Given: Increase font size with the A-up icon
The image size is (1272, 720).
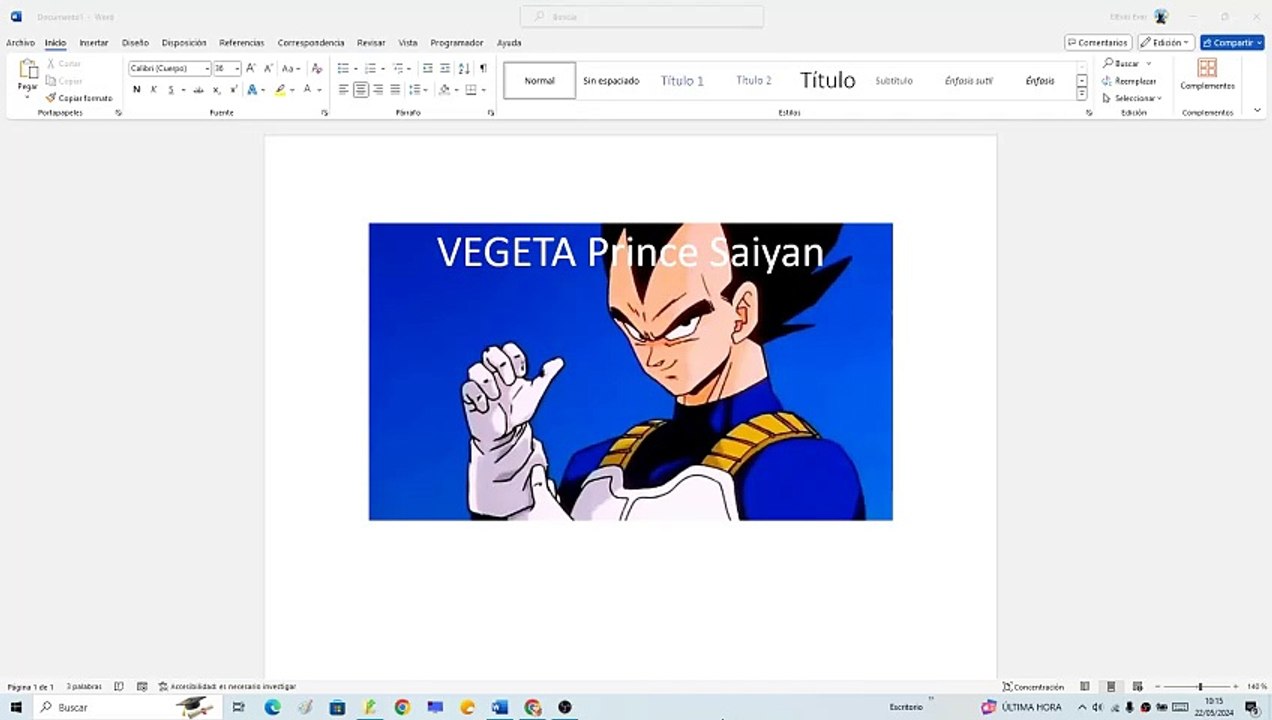Looking at the screenshot, I should click(x=251, y=68).
